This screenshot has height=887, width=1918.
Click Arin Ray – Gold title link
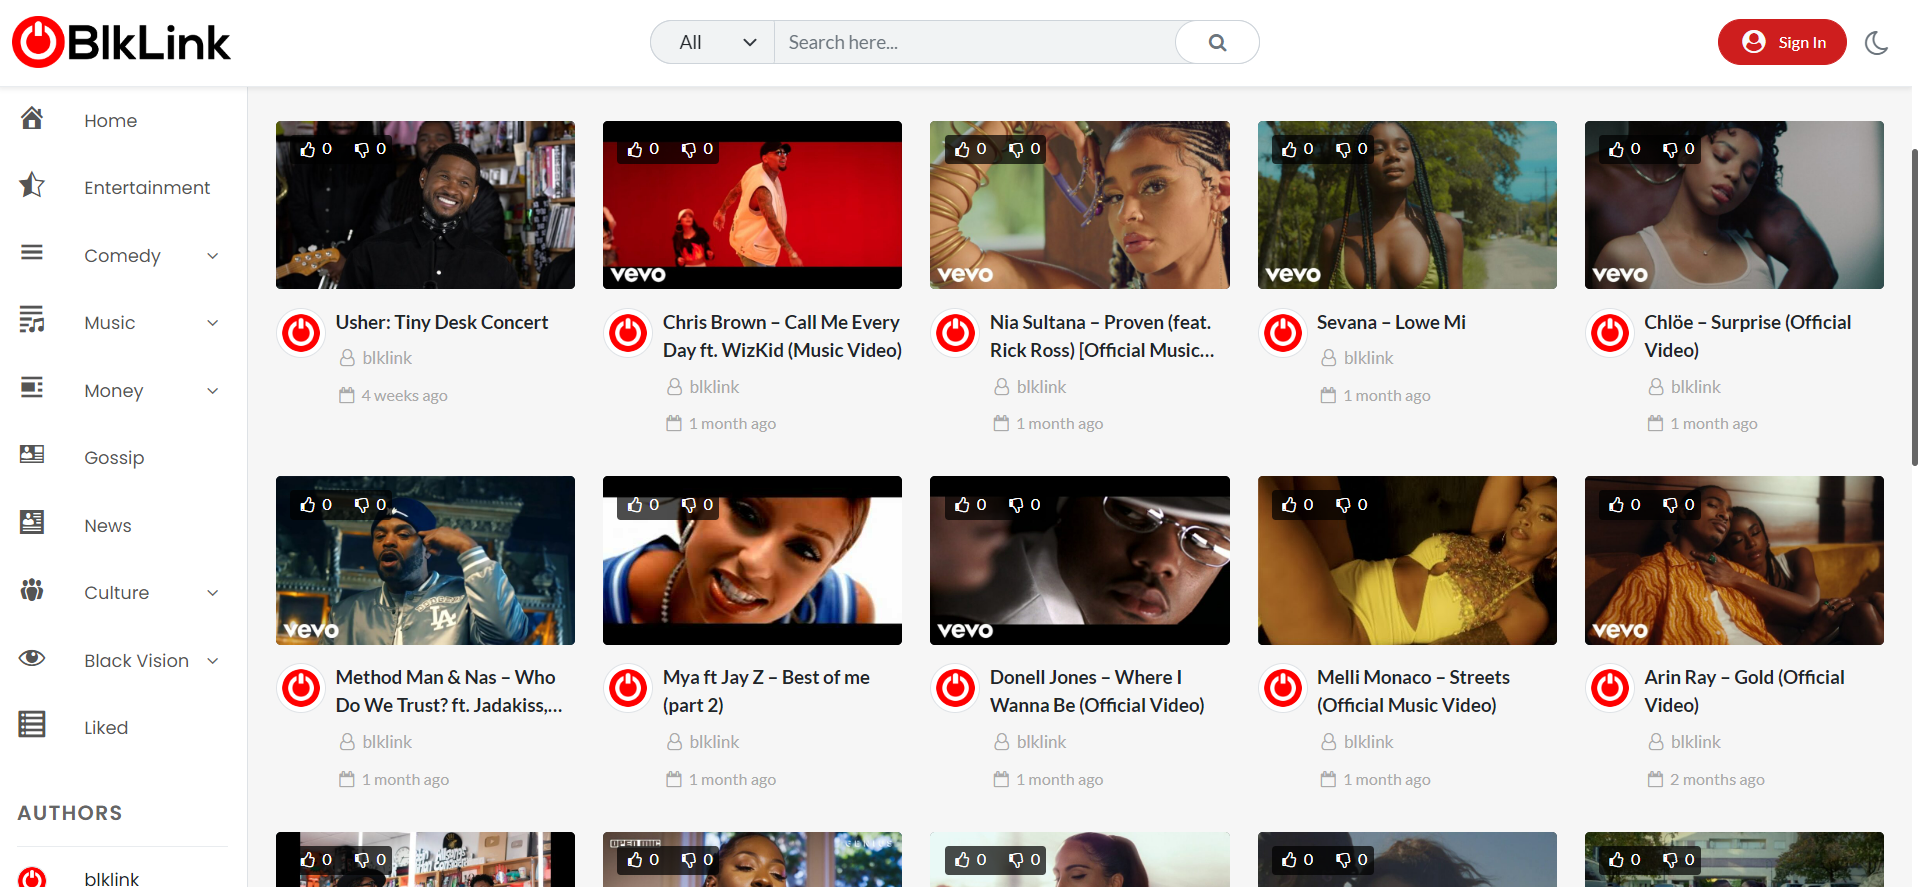click(x=1744, y=691)
